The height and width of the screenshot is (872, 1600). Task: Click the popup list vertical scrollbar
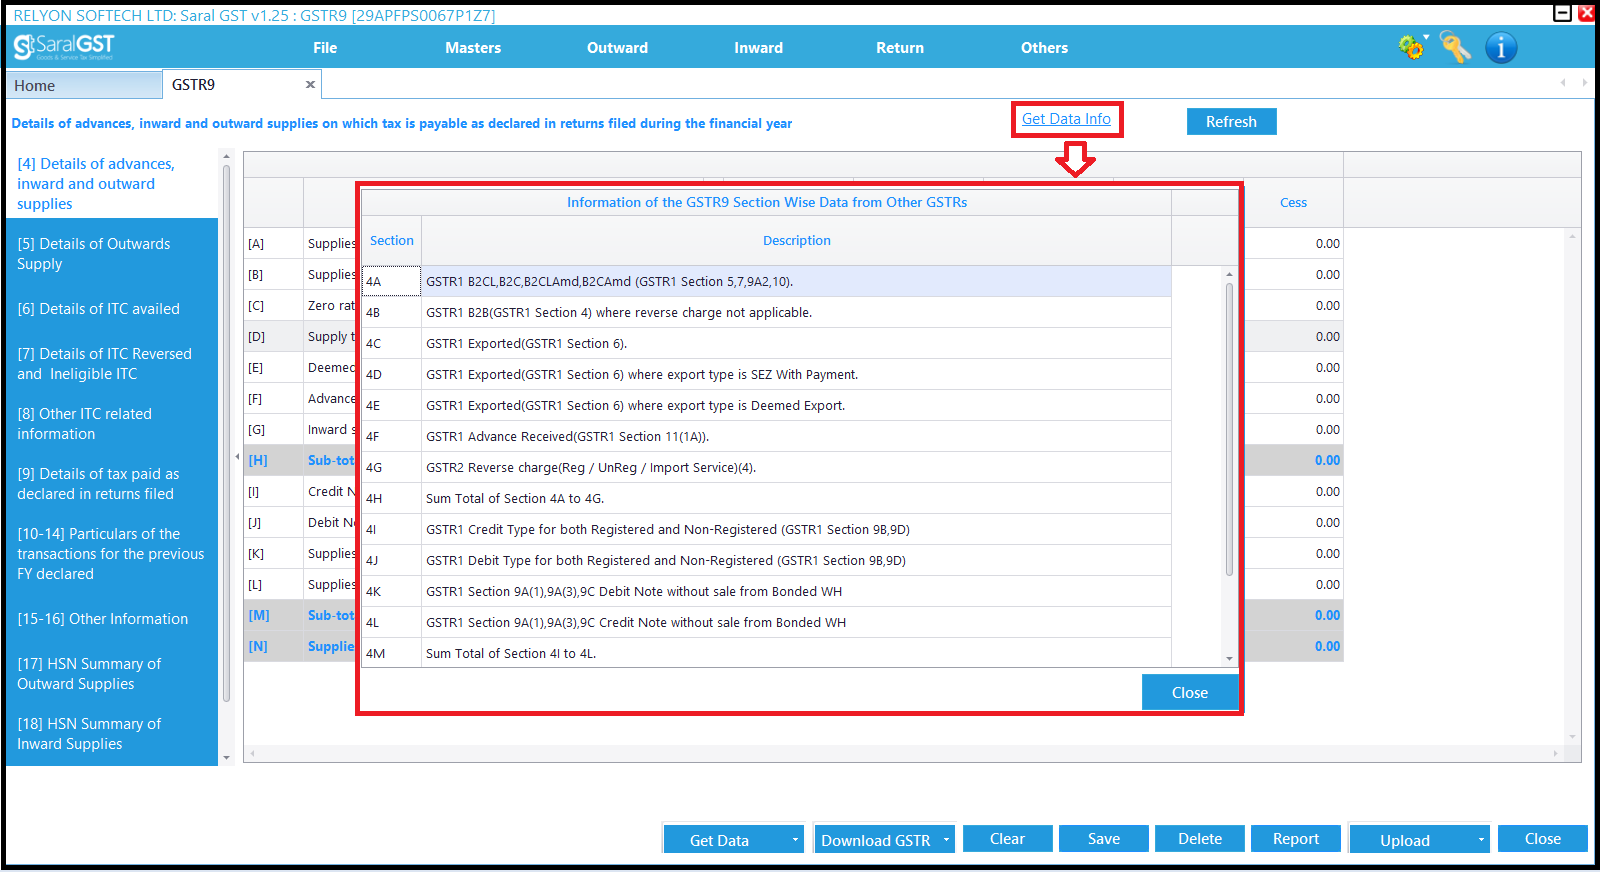pos(1229,430)
